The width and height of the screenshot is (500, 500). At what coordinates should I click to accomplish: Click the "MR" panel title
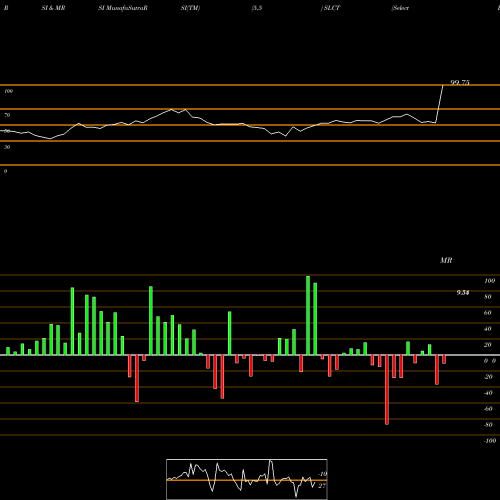tap(446, 260)
